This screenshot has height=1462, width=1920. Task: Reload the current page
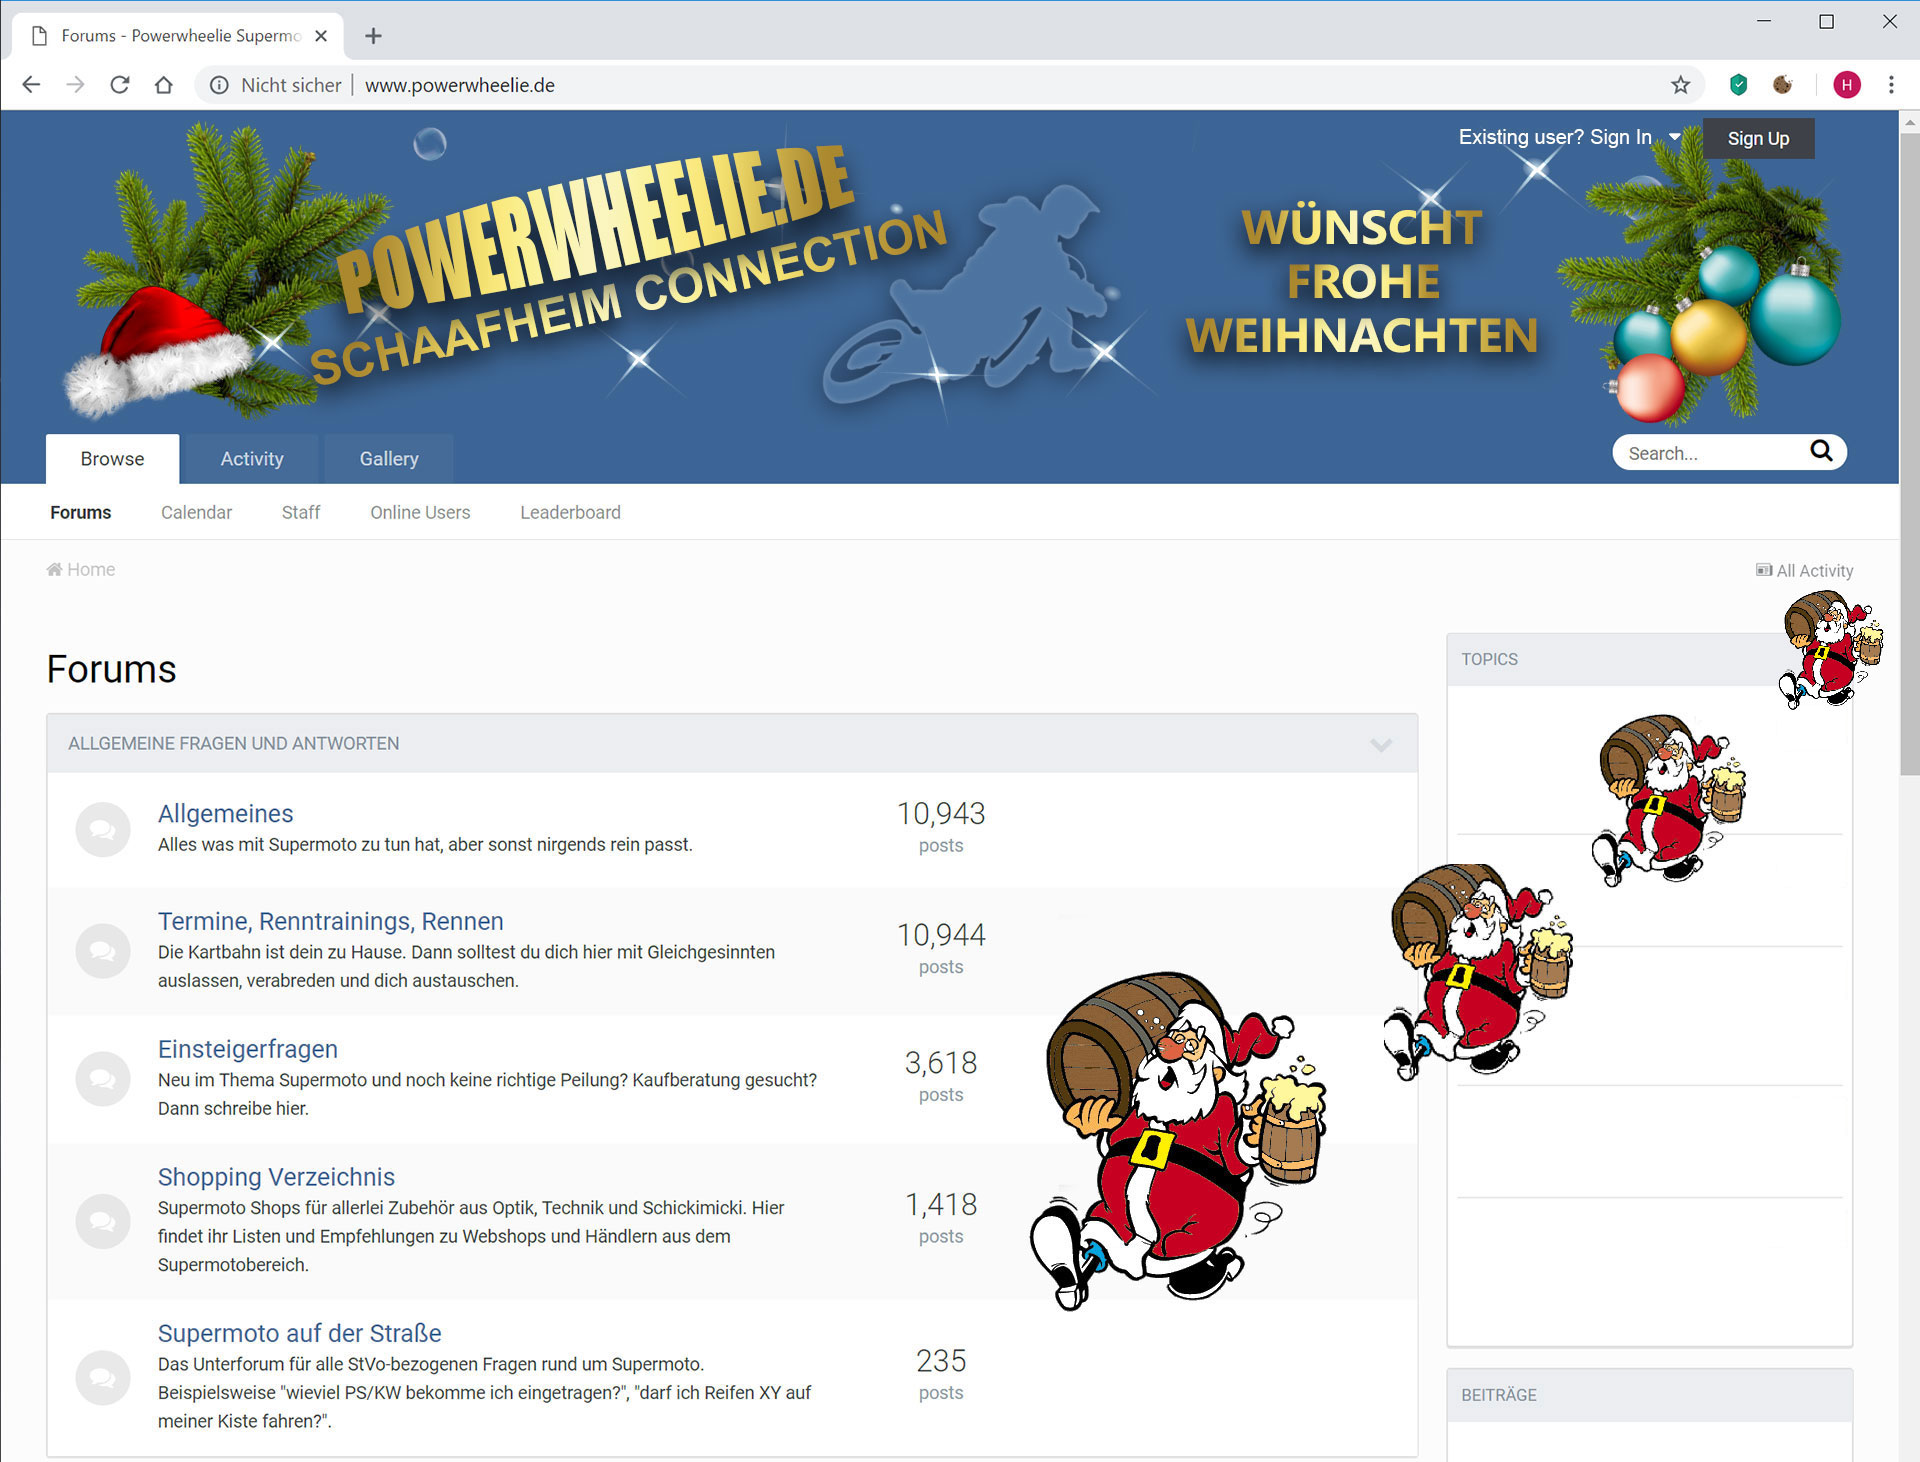120,85
